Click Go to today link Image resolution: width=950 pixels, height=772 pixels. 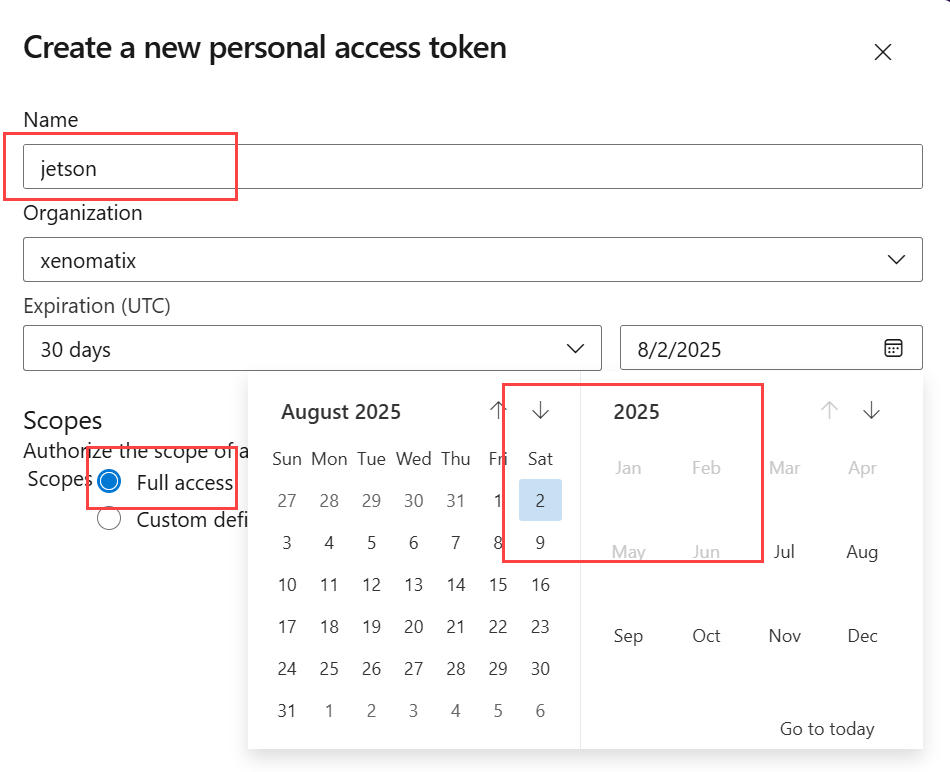pos(827,729)
